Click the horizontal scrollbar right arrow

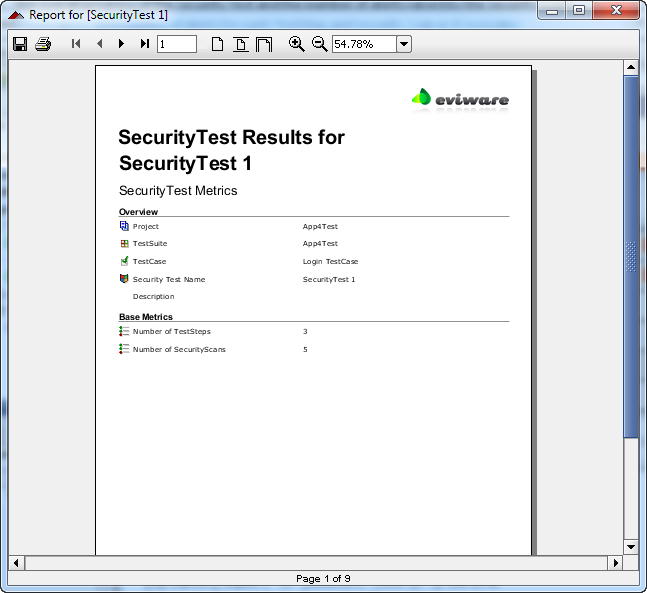click(616, 563)
